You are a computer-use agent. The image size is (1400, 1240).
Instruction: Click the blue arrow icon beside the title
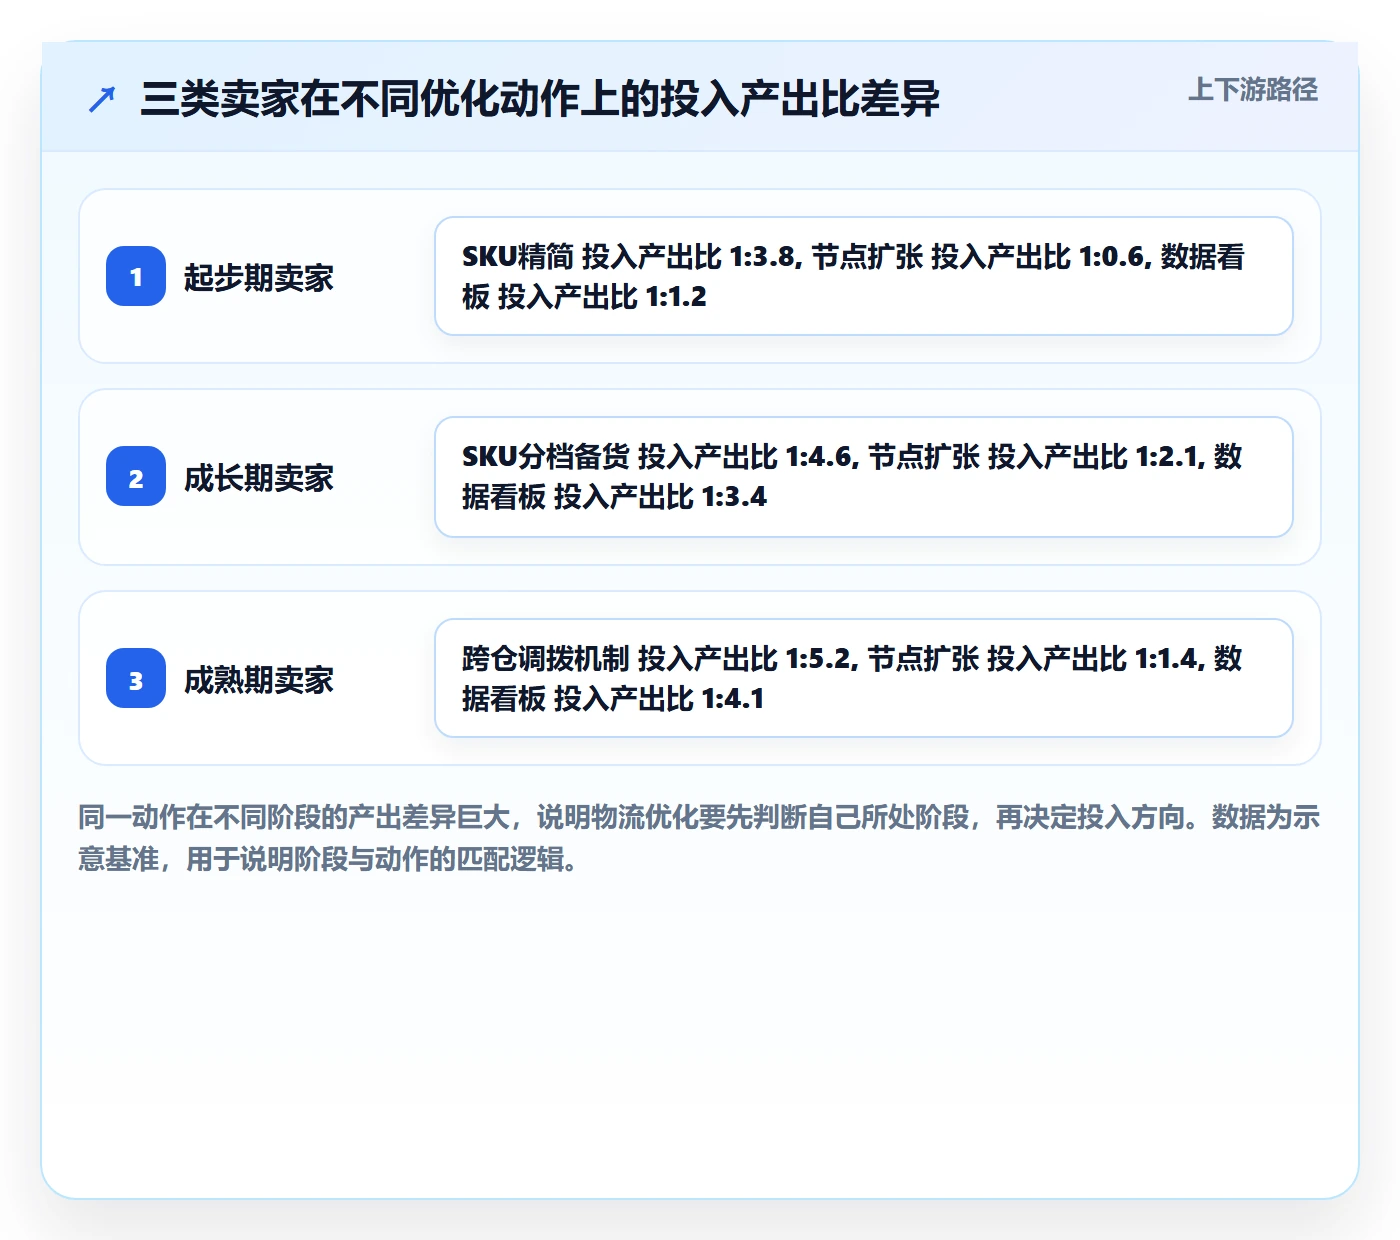click(102, 99)
